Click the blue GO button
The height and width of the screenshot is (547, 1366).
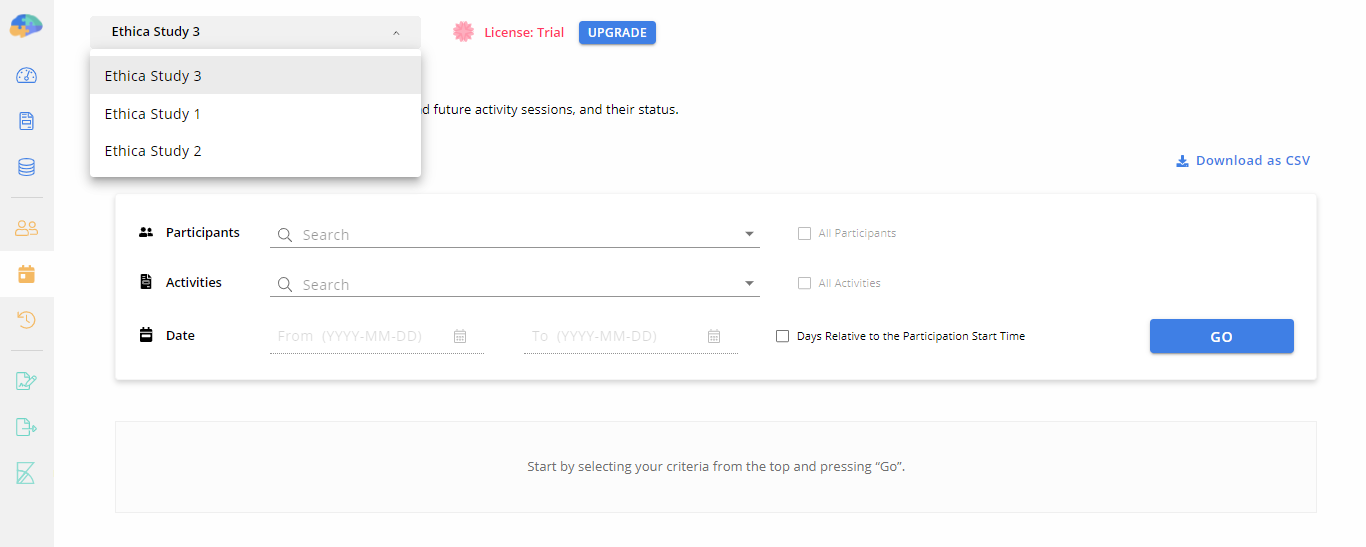click(x=1221, y=336)
